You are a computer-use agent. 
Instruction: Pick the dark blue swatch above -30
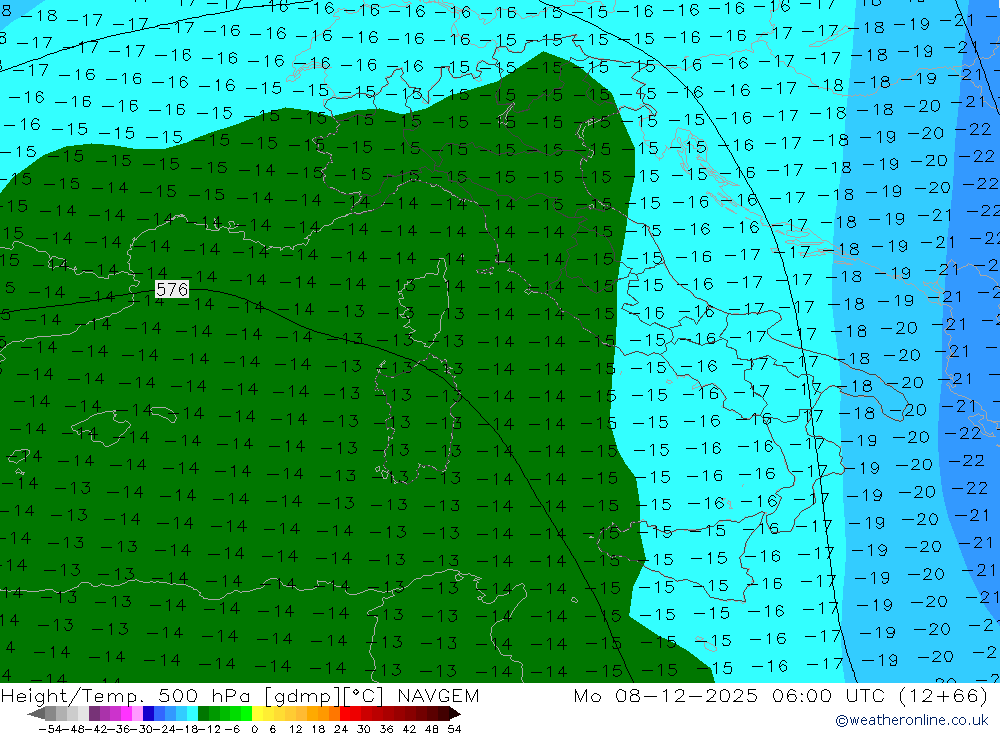(x=148, y=714)
